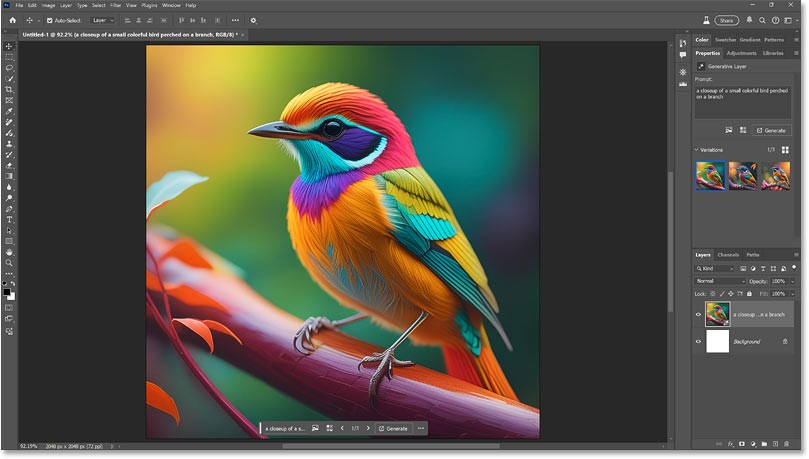Collapse the Variations section
The image size is (809, 459).
pyautogui.click(x=697, y=150)
